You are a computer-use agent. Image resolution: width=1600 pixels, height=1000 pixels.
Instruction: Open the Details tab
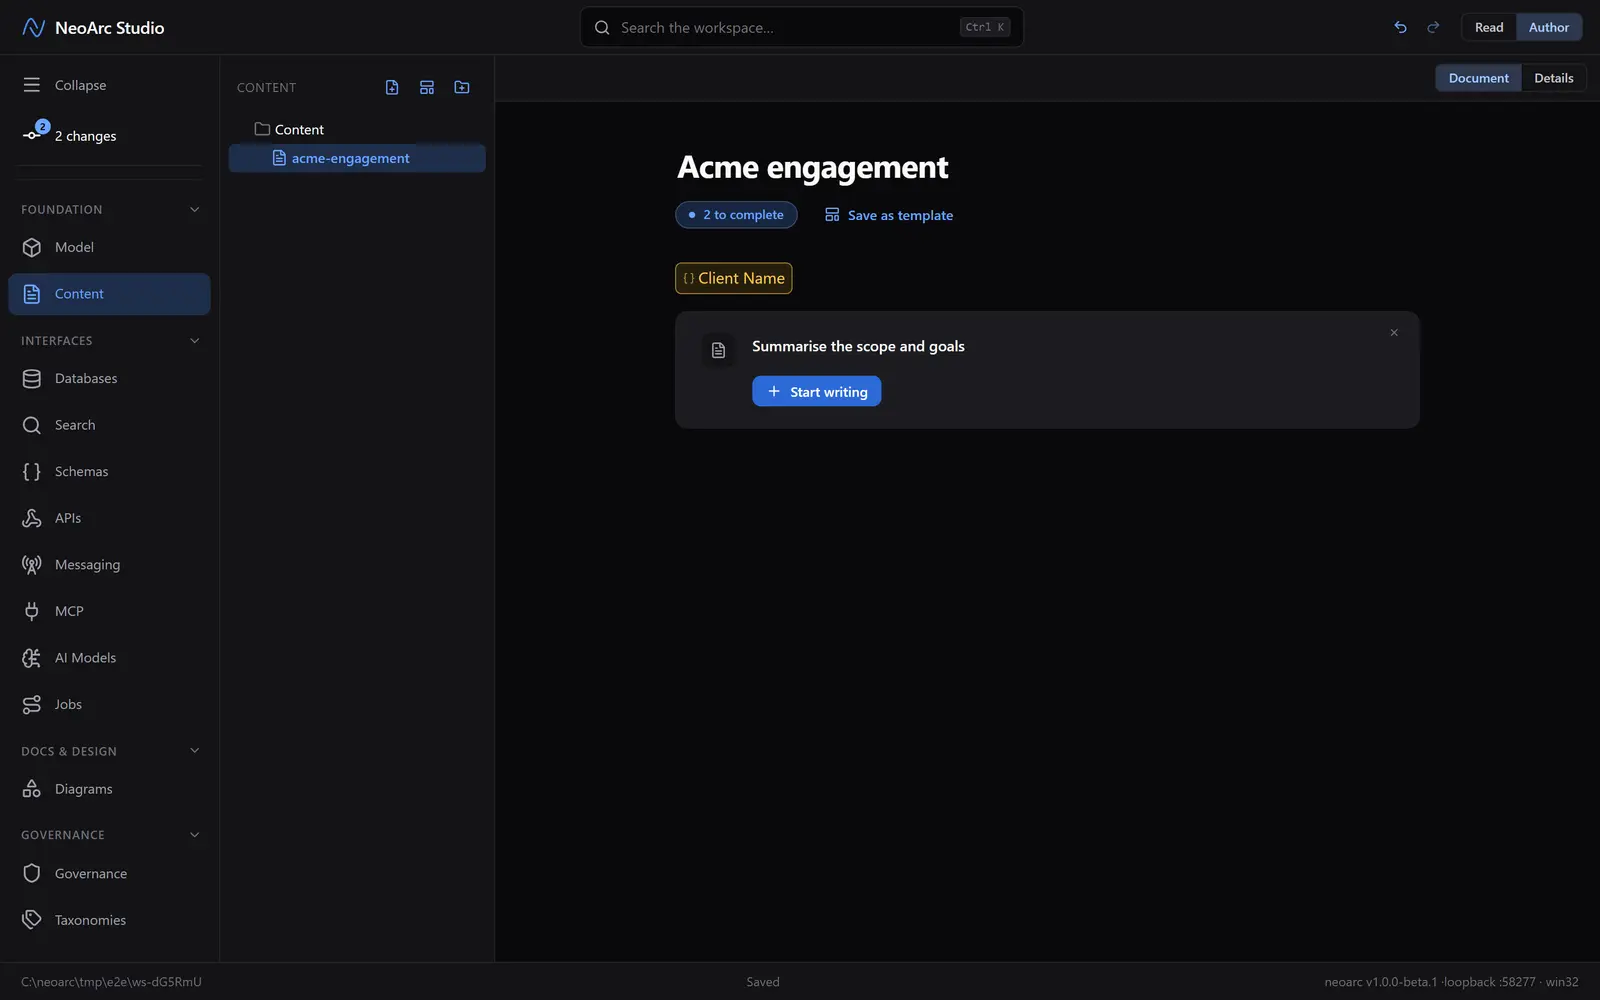click(x=1553, y=78)
